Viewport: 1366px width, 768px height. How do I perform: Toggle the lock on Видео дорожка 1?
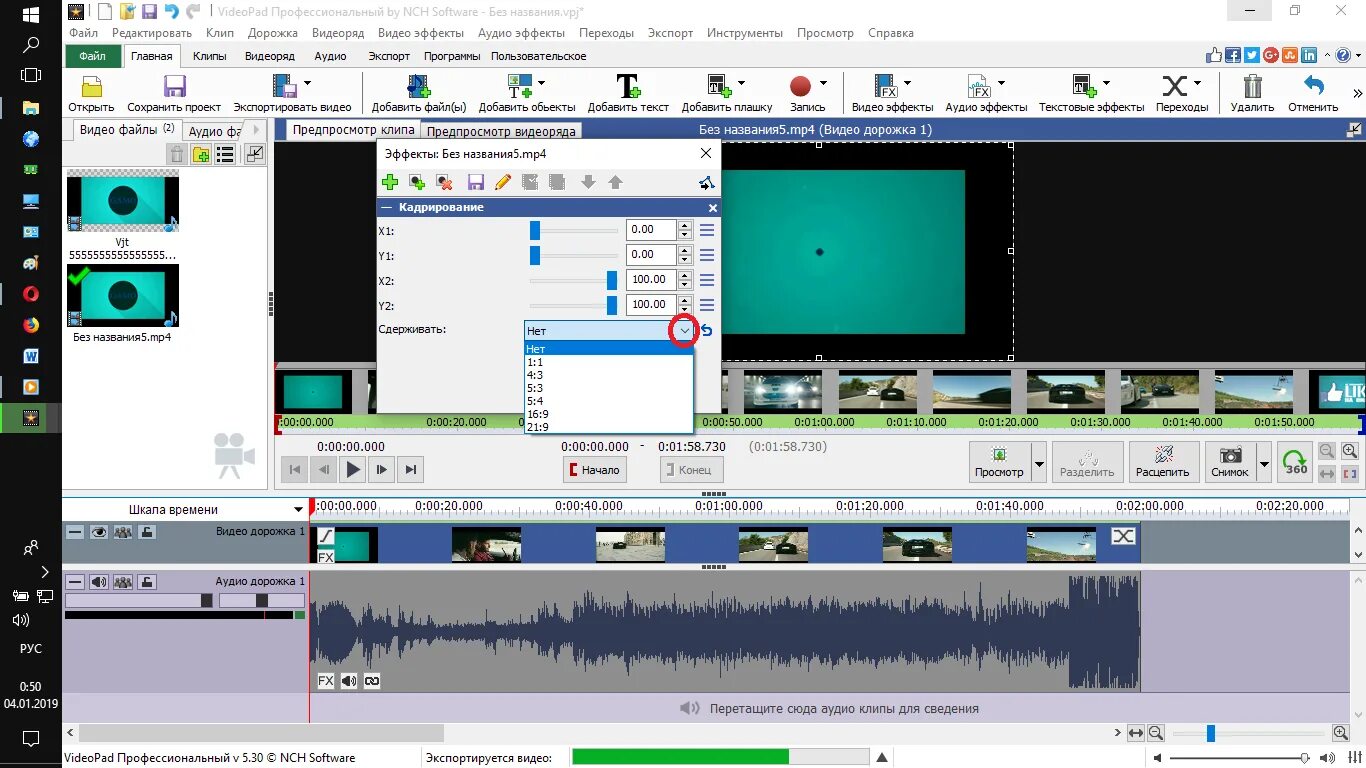click(146, 532)
